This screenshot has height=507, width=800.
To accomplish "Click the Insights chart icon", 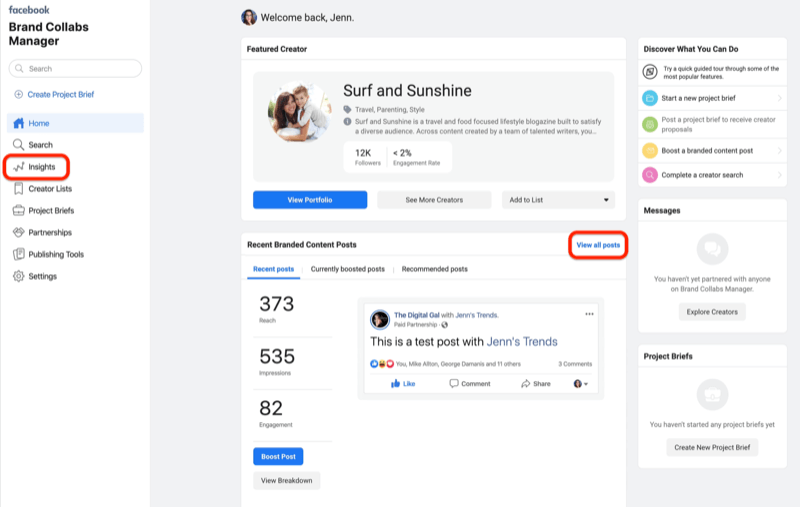I will (x=19, y=167).
